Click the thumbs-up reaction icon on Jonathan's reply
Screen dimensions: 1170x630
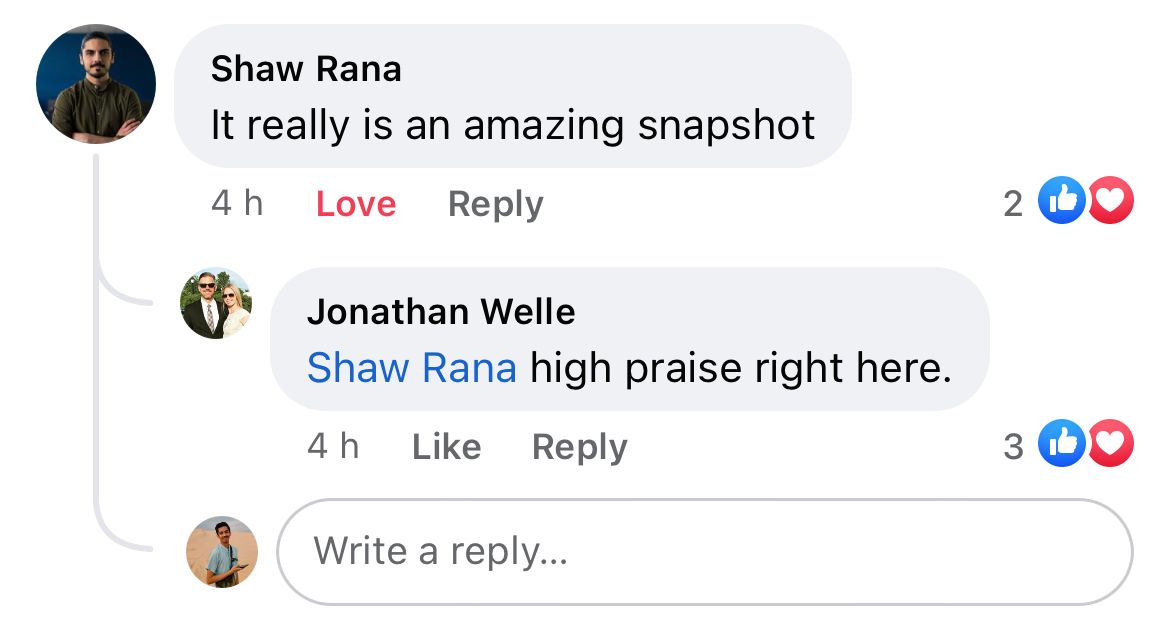(1061, 444)
